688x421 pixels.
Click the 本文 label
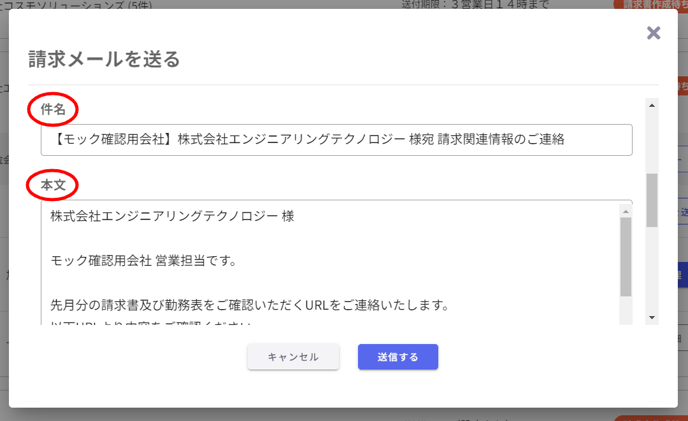(x=53, y=185)
